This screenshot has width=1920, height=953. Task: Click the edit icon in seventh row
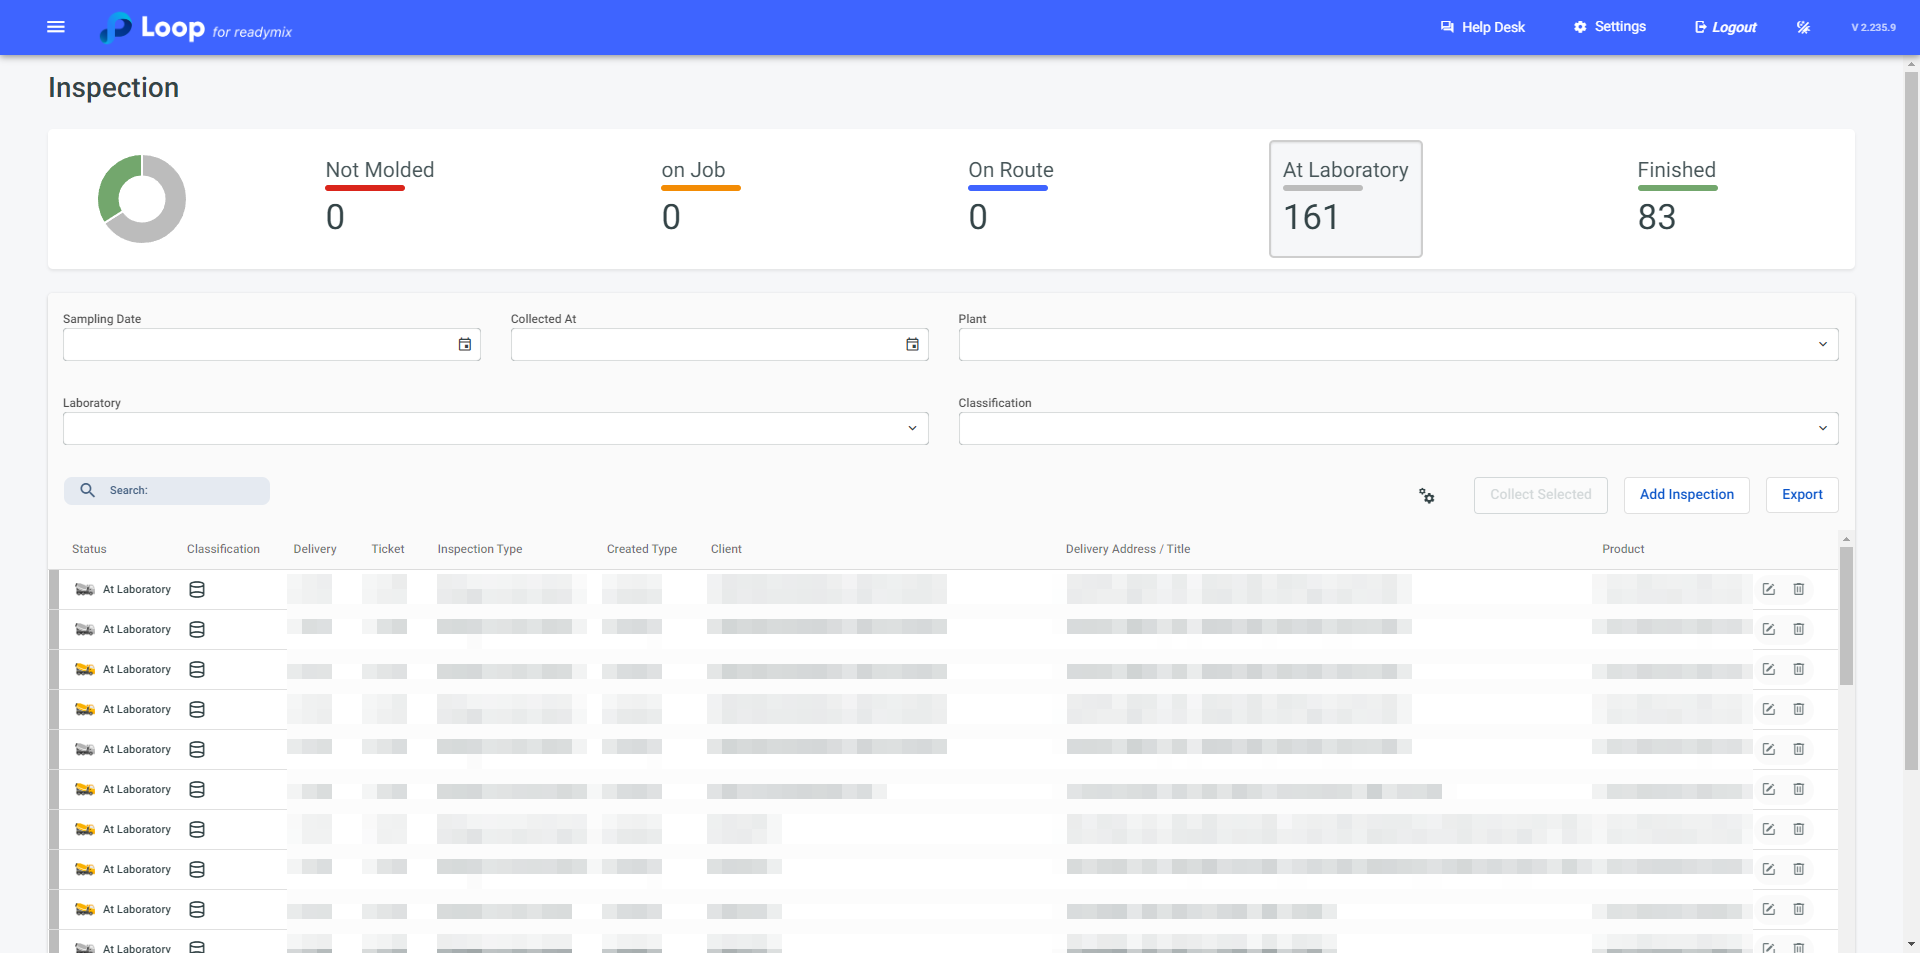1768,830
